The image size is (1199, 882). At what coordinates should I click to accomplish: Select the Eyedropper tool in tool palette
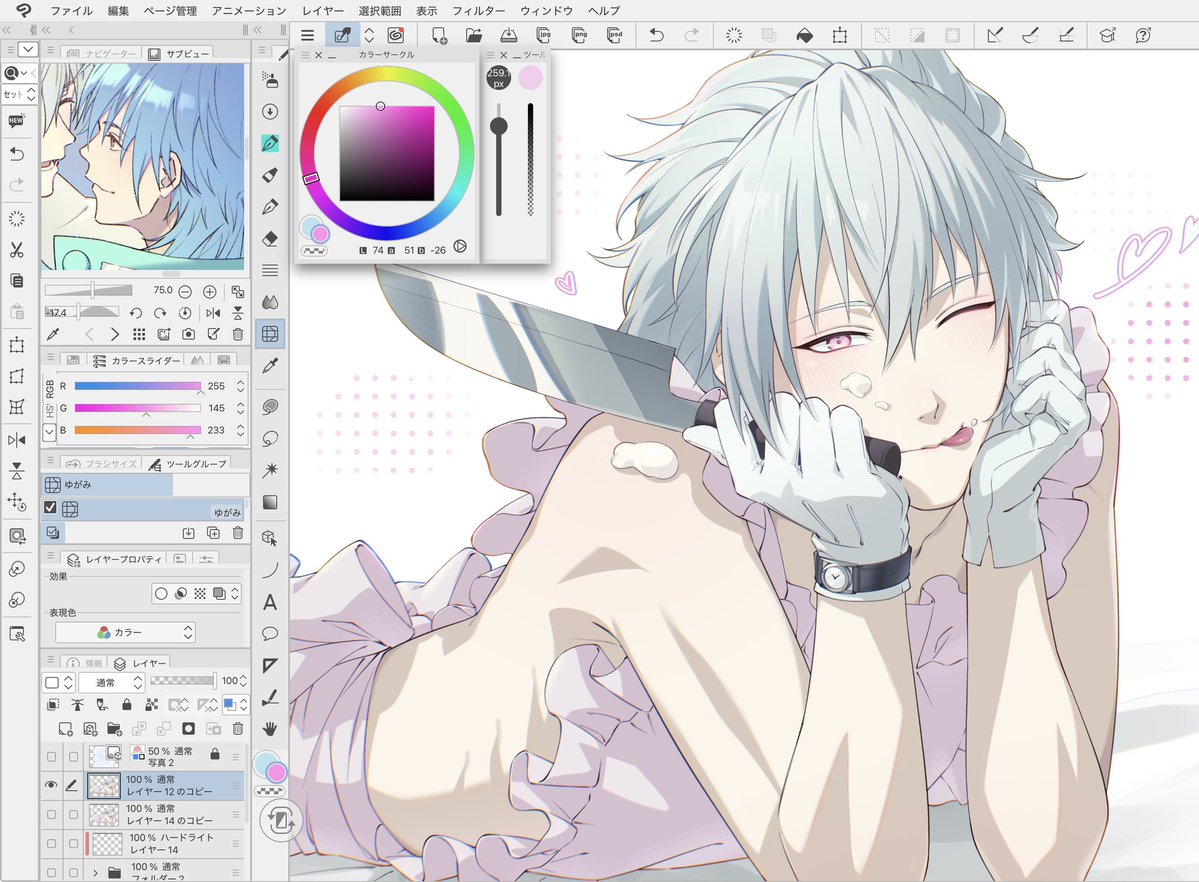[x=270, y=366]
